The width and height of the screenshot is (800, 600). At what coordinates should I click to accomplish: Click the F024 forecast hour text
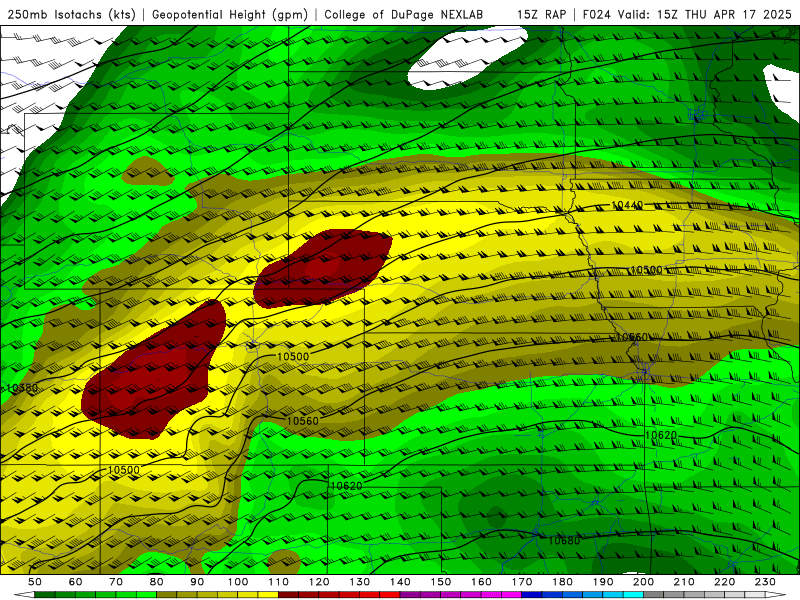tap(597, 14)
